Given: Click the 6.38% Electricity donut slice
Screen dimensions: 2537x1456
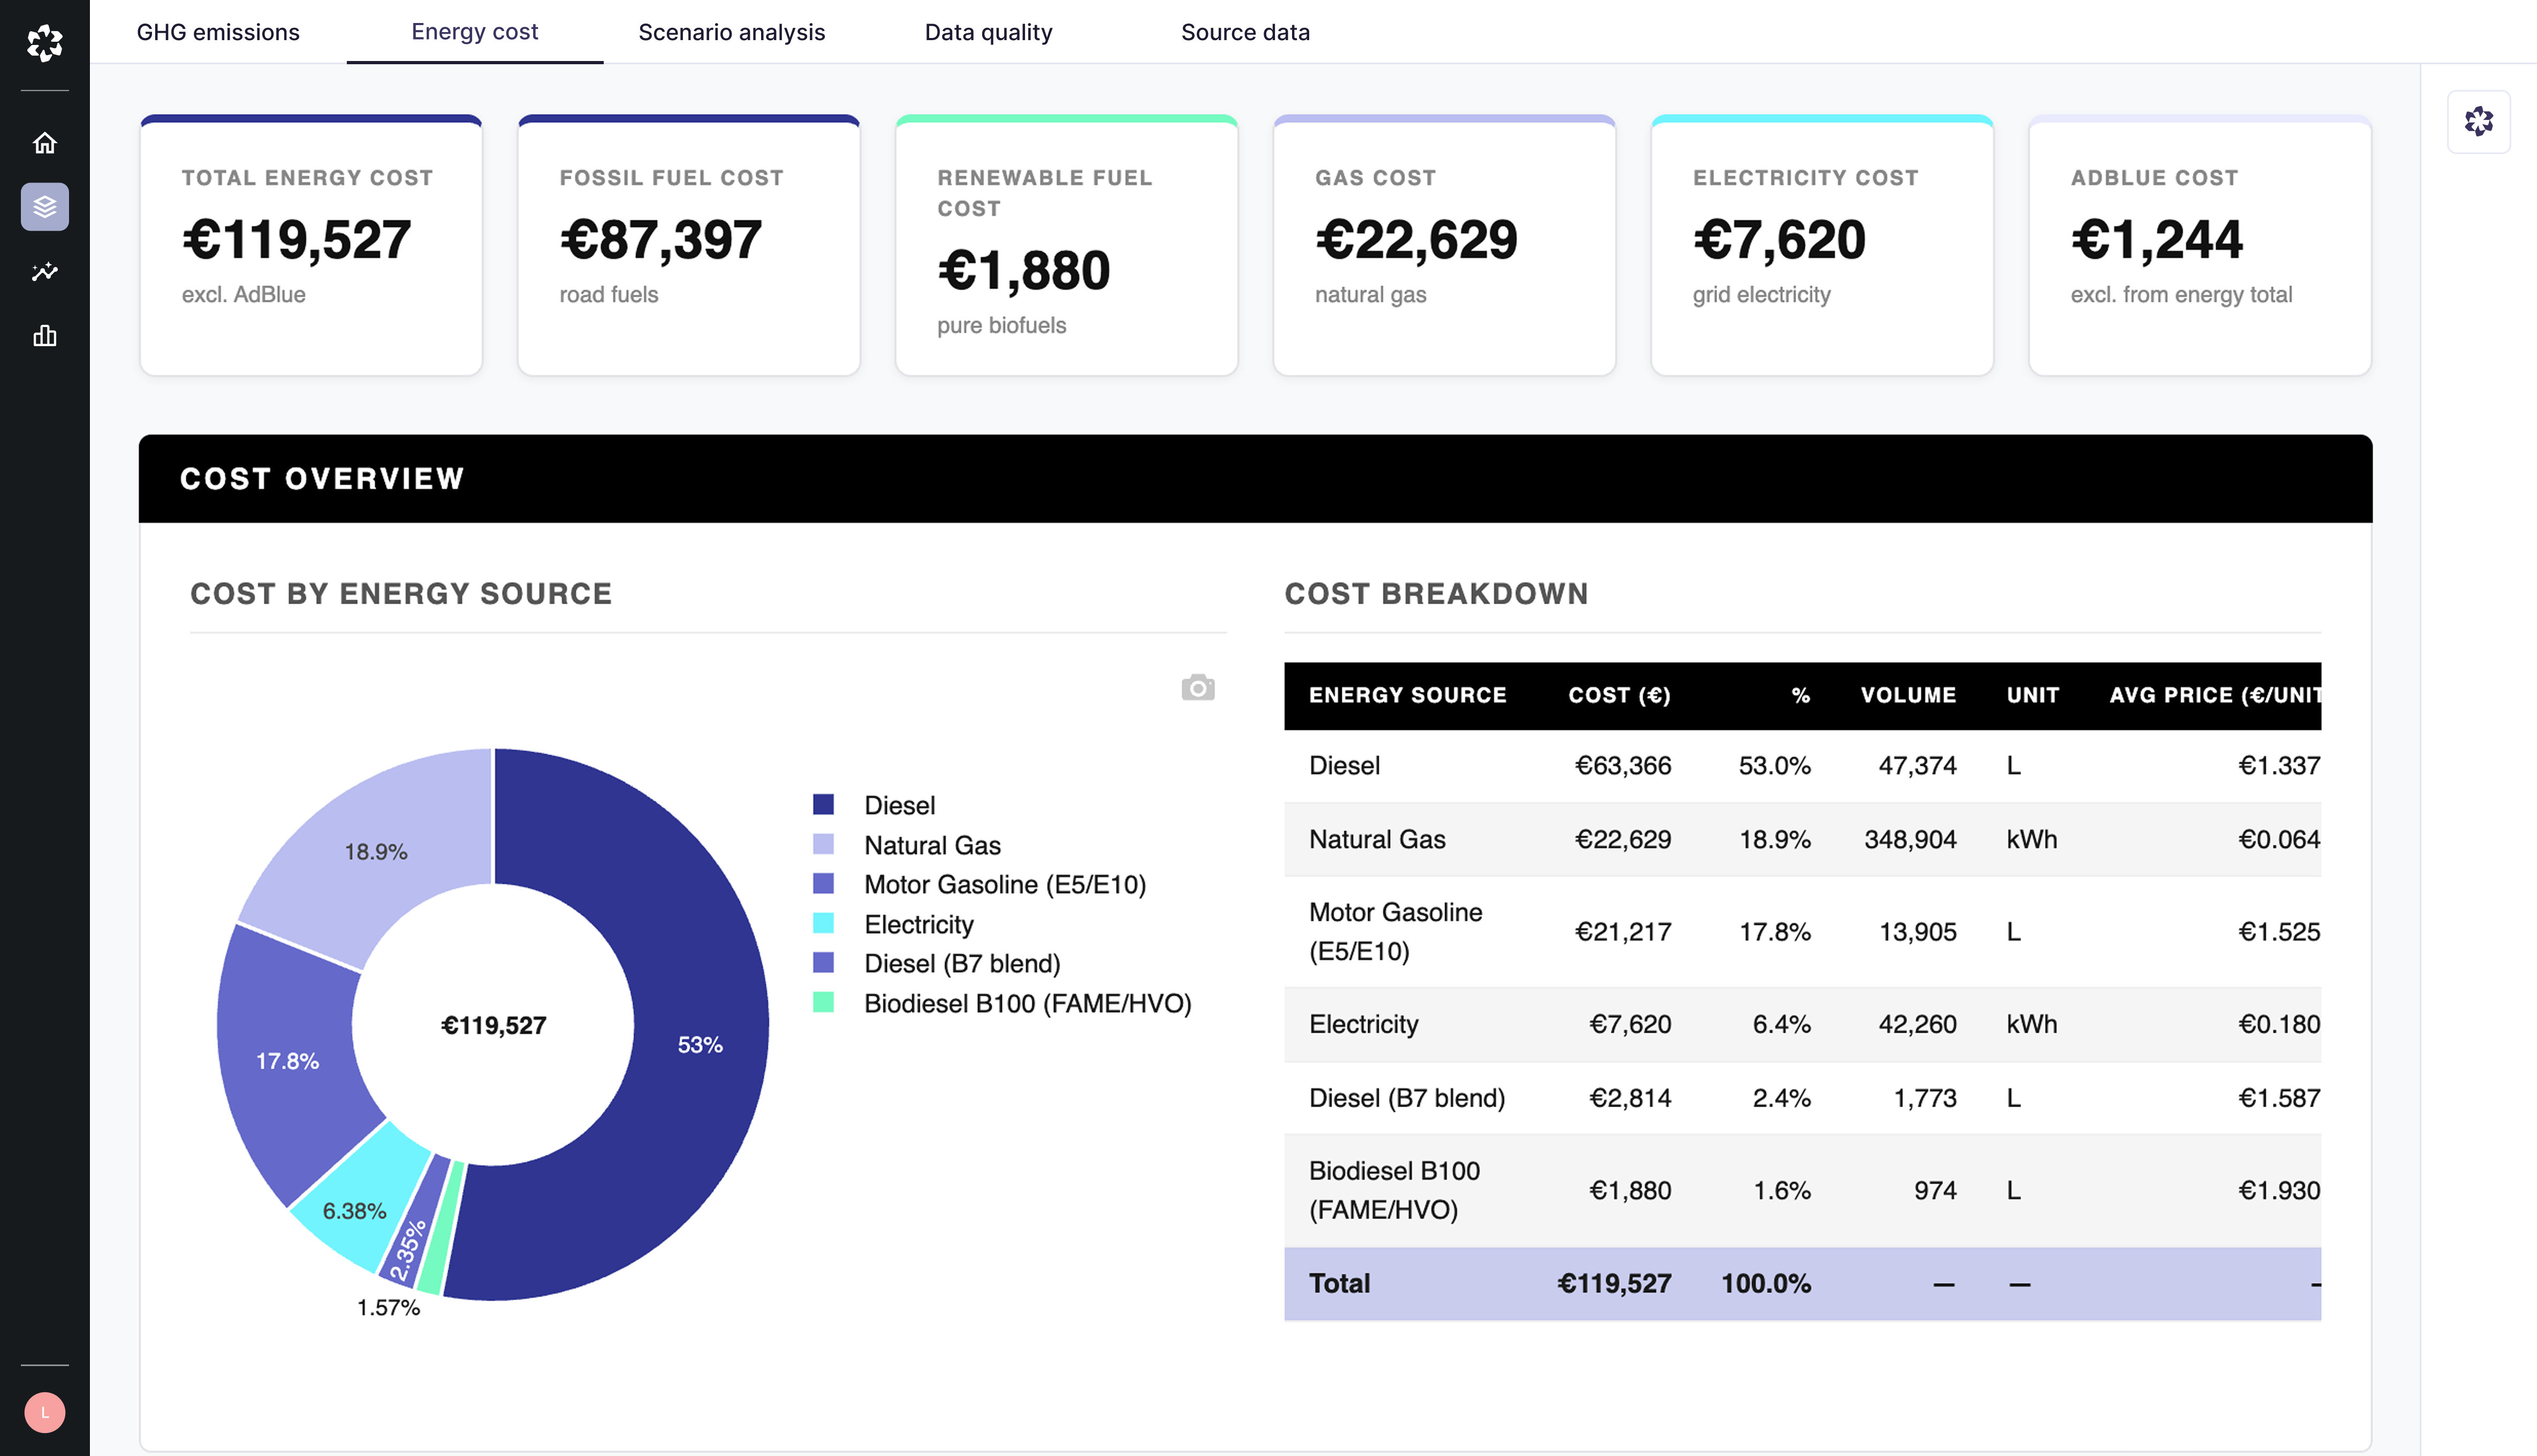Looking at the screenshot, I should (354, 1211).
